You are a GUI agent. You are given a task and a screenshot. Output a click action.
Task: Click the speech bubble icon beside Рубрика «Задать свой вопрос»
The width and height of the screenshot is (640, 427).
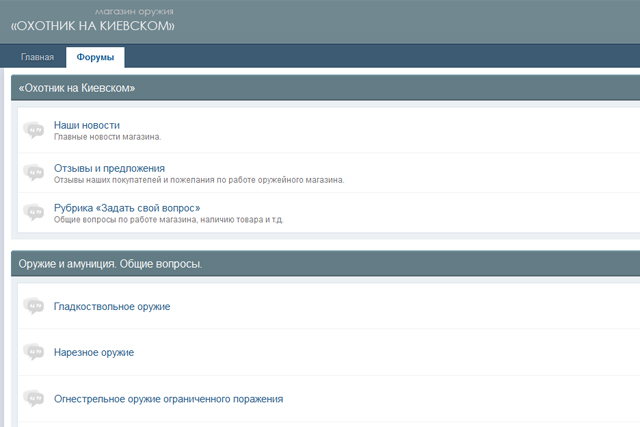click(33, 212)
